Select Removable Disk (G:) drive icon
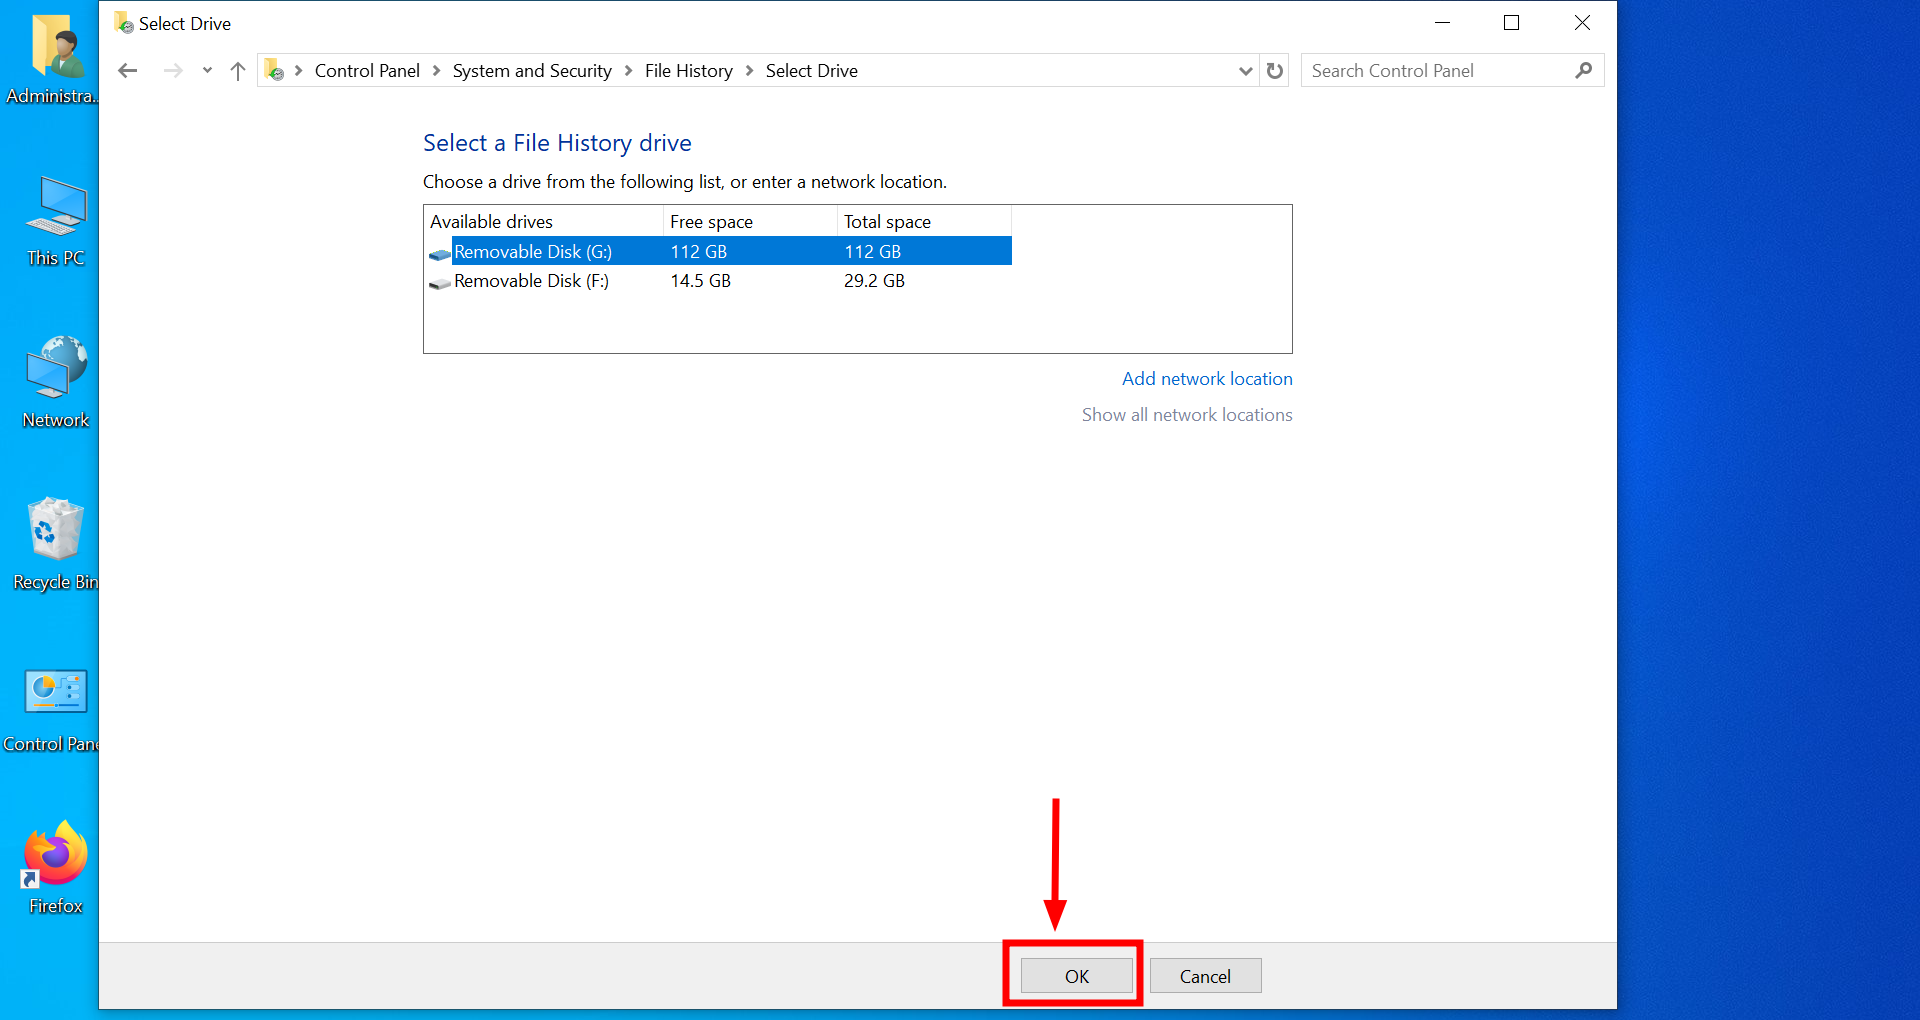This screenshot has width=1920, height=1020. [440, 253]
